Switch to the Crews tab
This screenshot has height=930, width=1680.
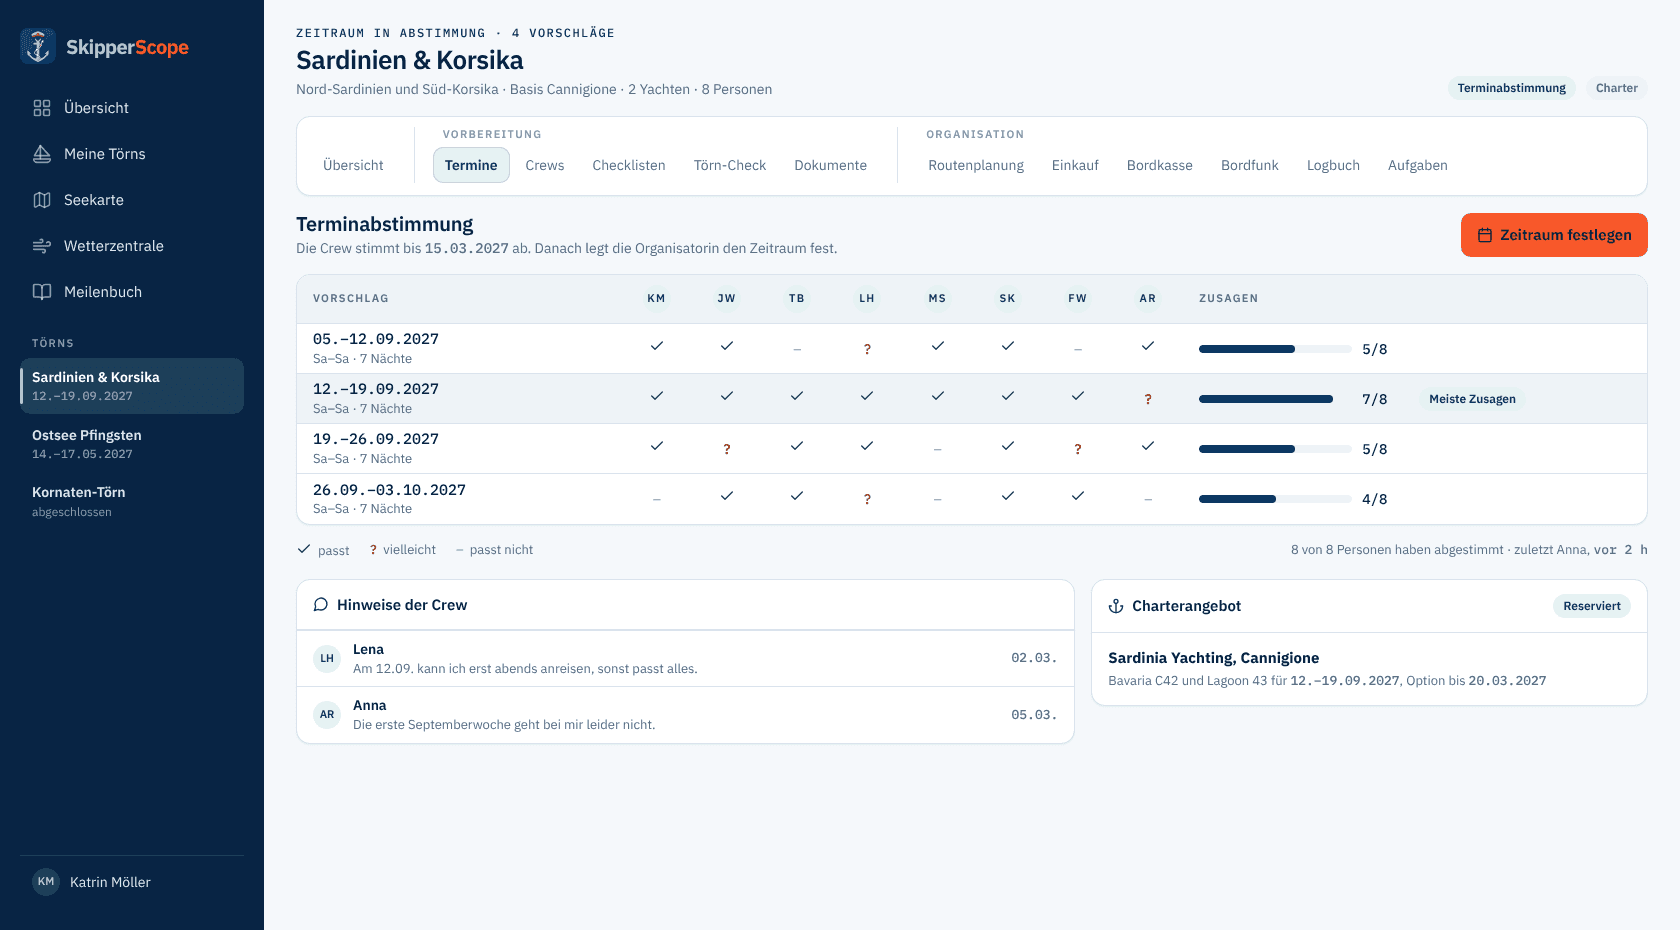coord(545,165)
